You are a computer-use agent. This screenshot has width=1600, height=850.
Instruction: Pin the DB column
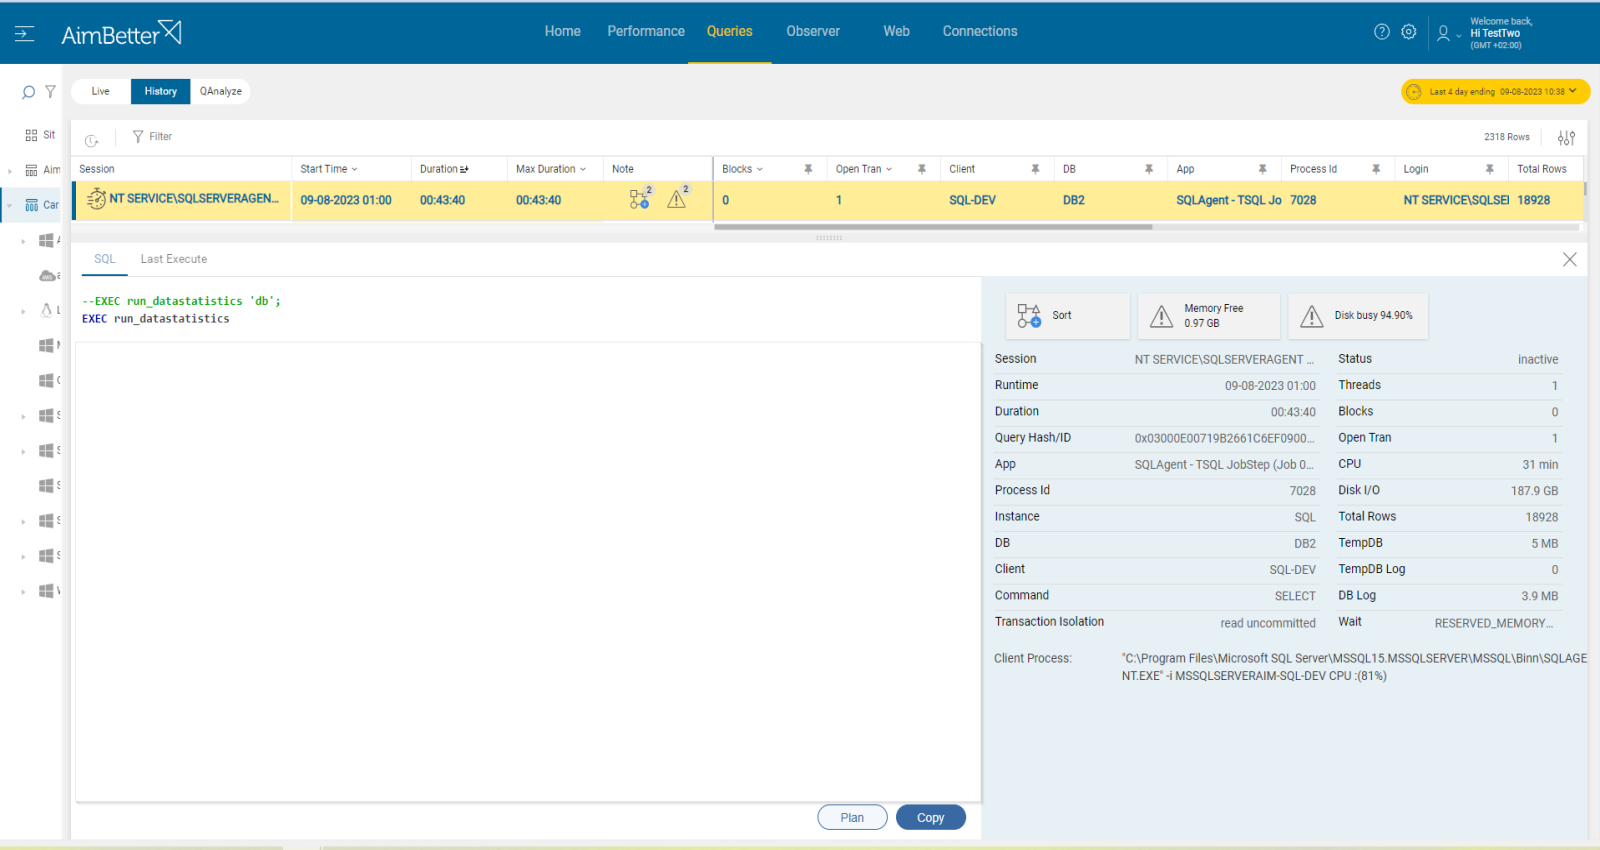pyautogui.click(x=1149, y=169)
